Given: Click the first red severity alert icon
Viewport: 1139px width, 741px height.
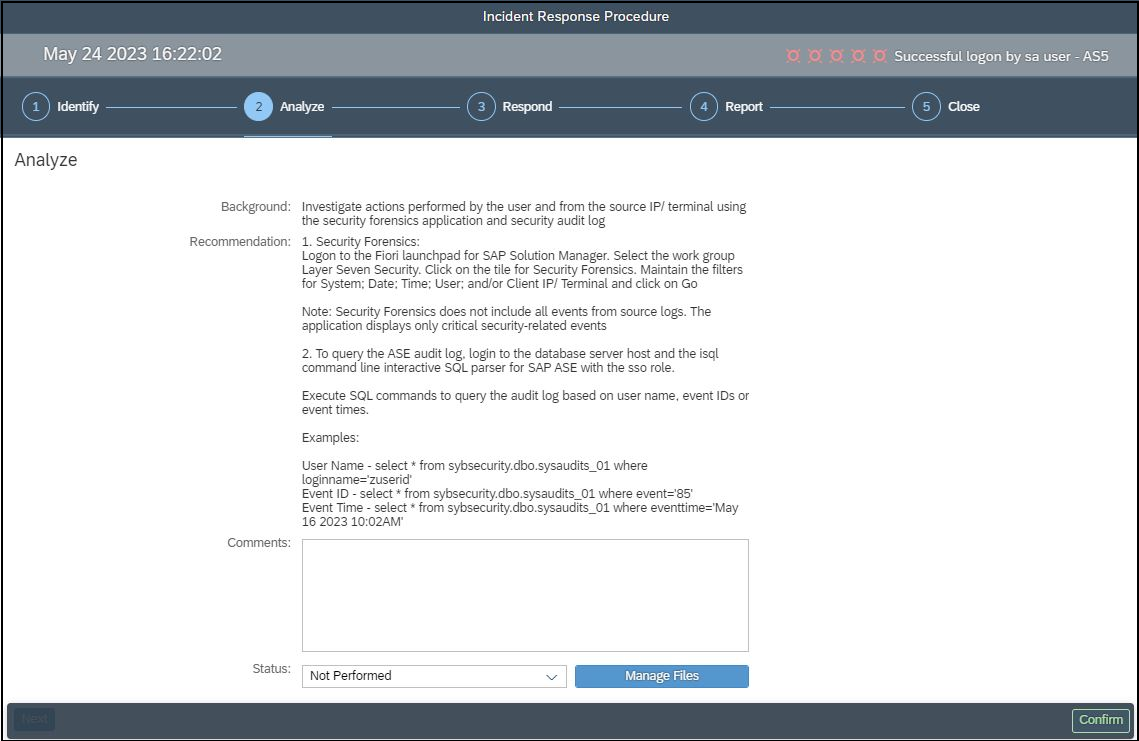Looking at the screenshot, I should tap(793, 56).
